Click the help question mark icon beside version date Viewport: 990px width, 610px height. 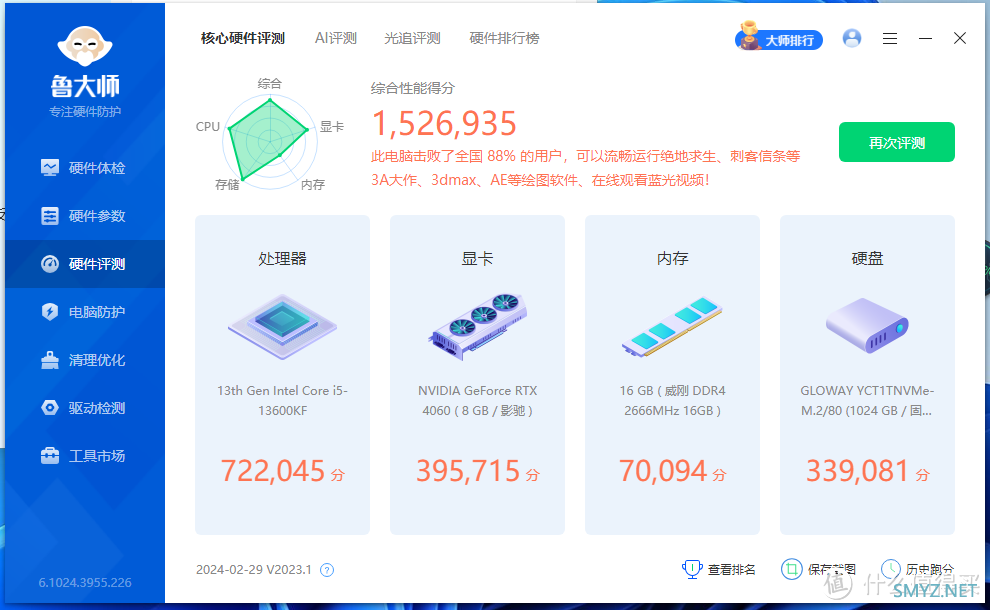[326, 570]
